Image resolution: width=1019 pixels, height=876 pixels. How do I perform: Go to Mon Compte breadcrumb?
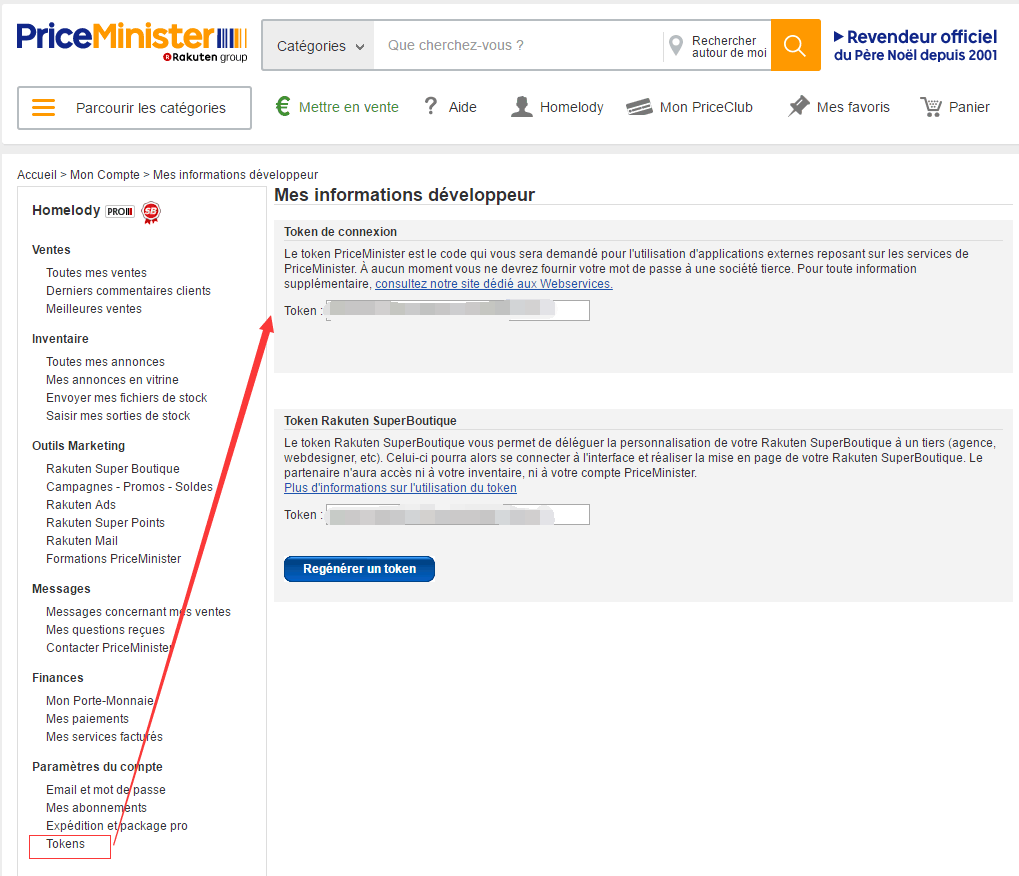(105, 175)
